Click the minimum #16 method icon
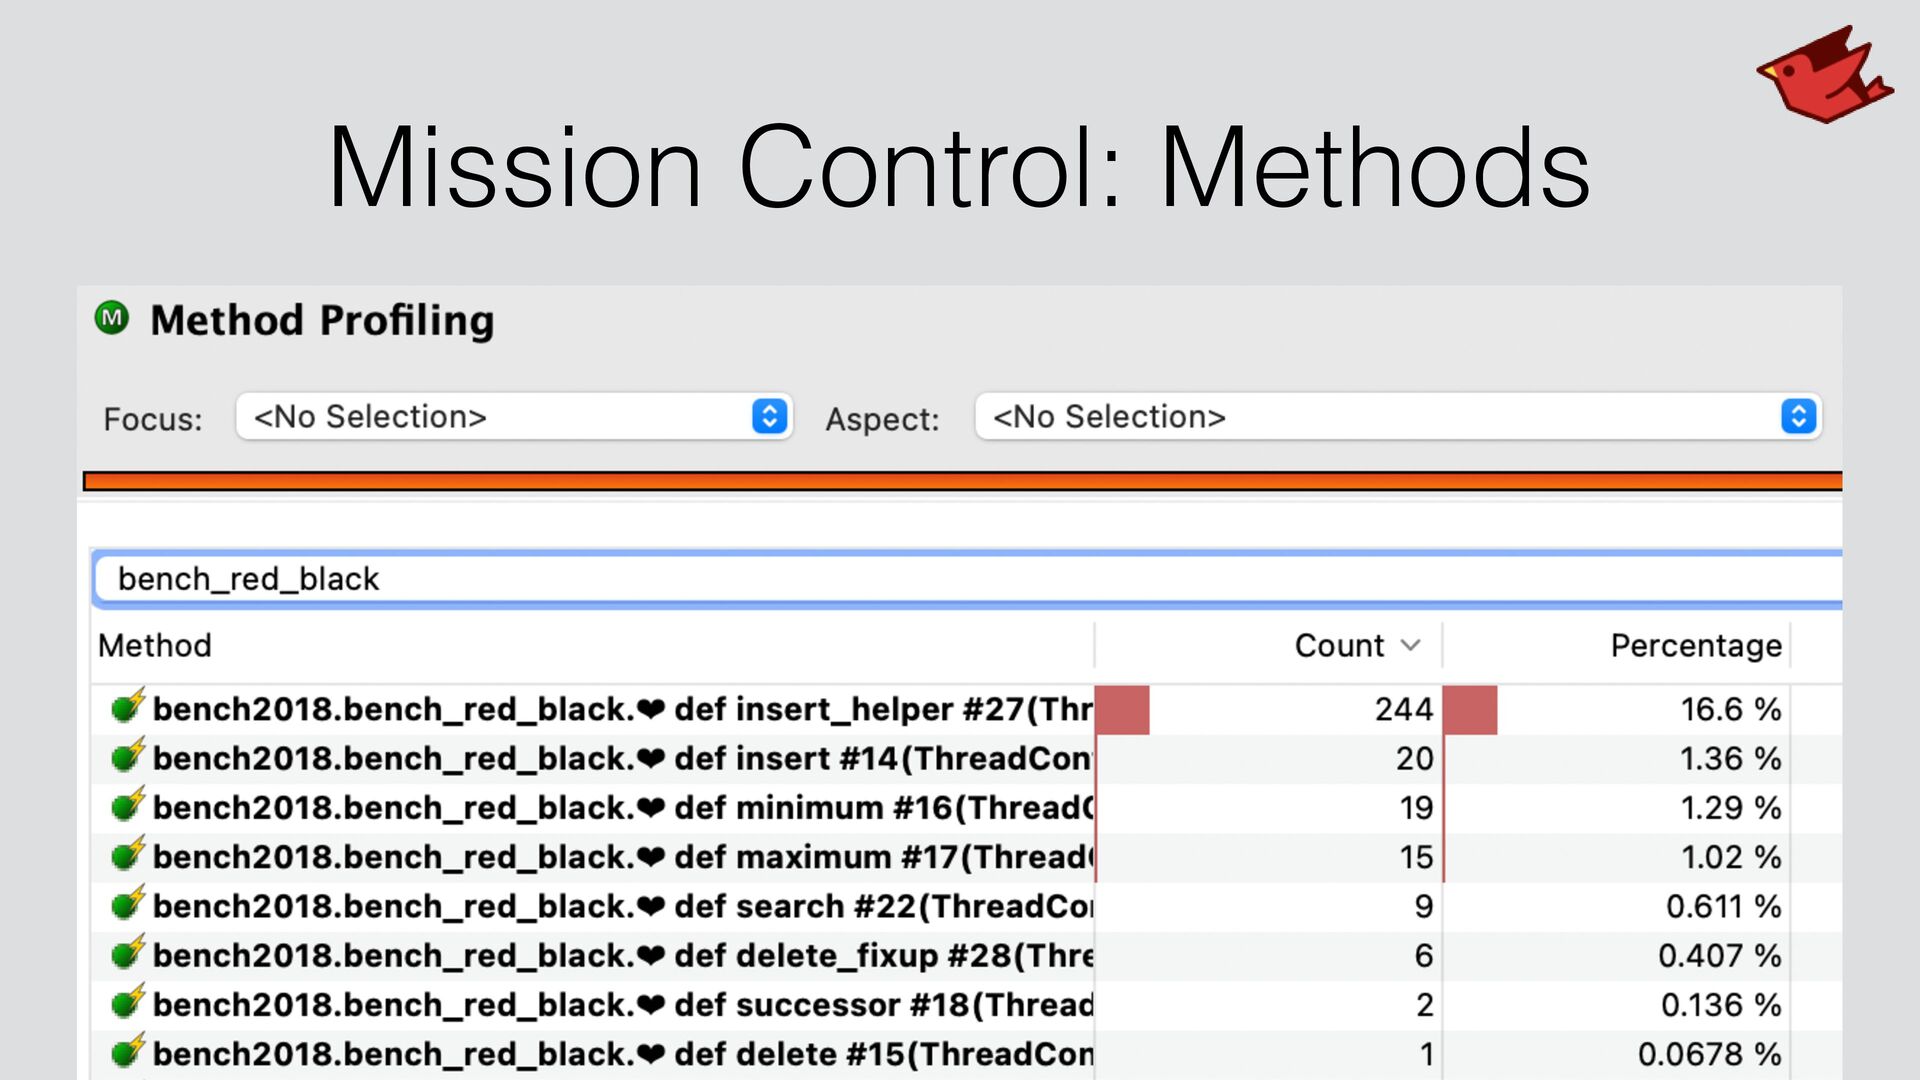 128,806
